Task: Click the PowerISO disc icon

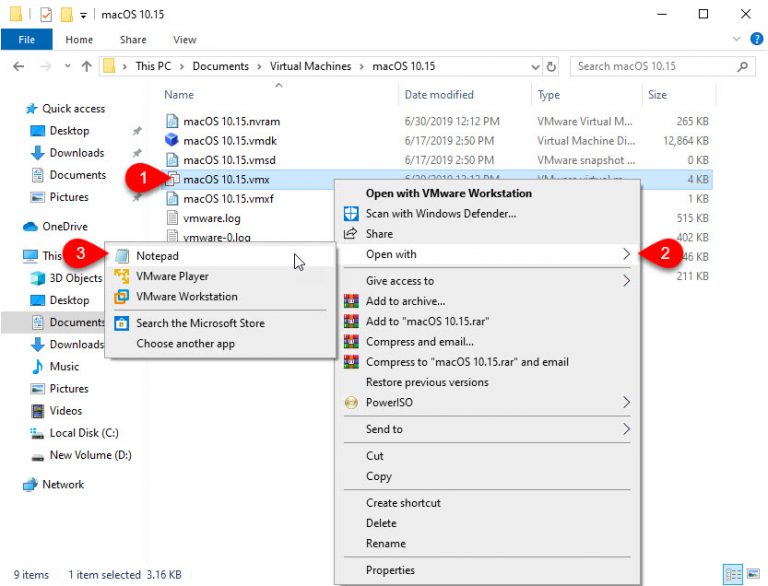Action: 351,402
